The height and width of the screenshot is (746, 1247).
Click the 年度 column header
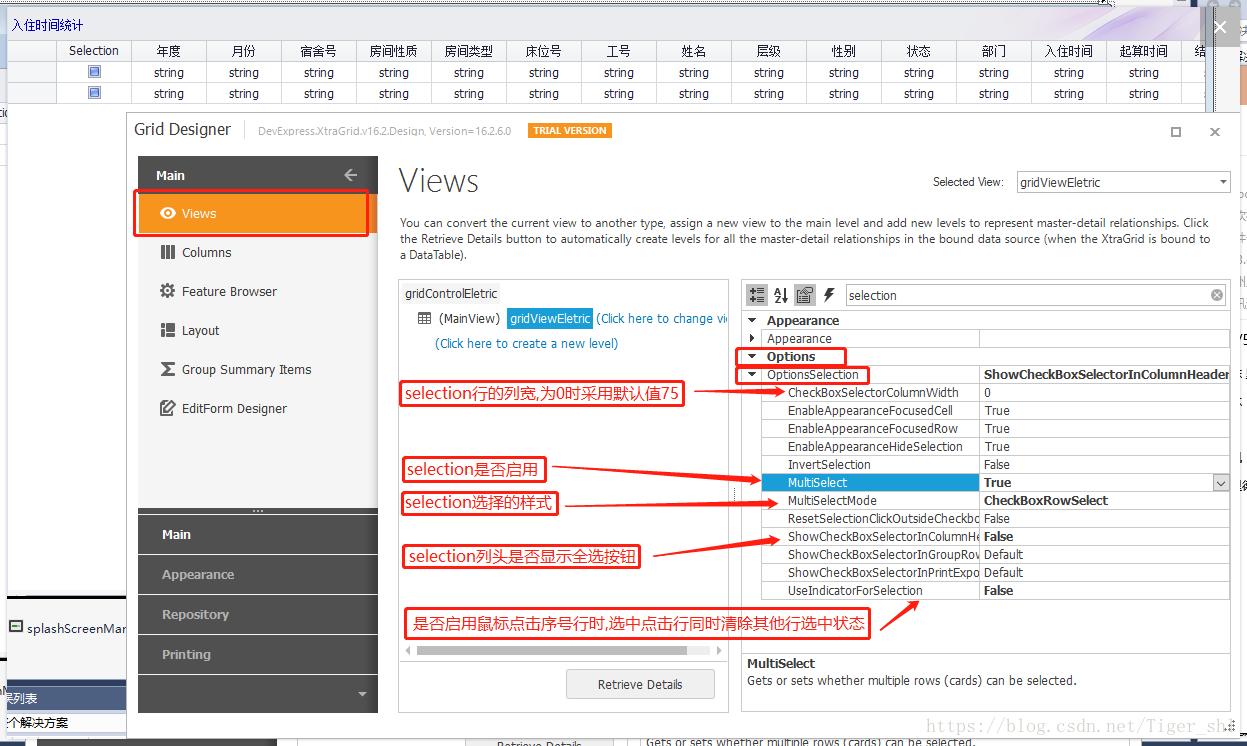point(169,51)
